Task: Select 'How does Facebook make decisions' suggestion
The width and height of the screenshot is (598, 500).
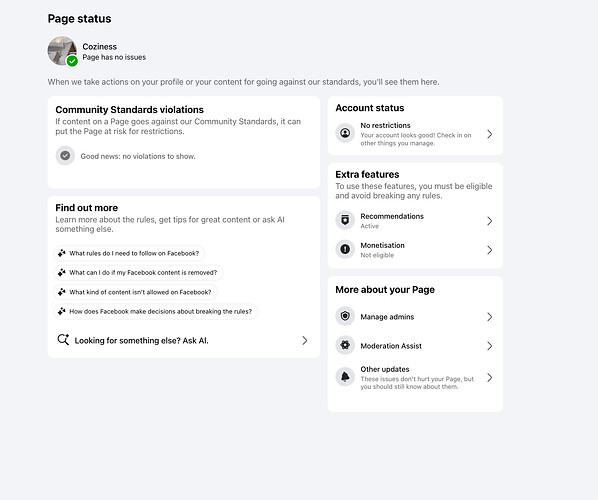Action: coord(156,312)
